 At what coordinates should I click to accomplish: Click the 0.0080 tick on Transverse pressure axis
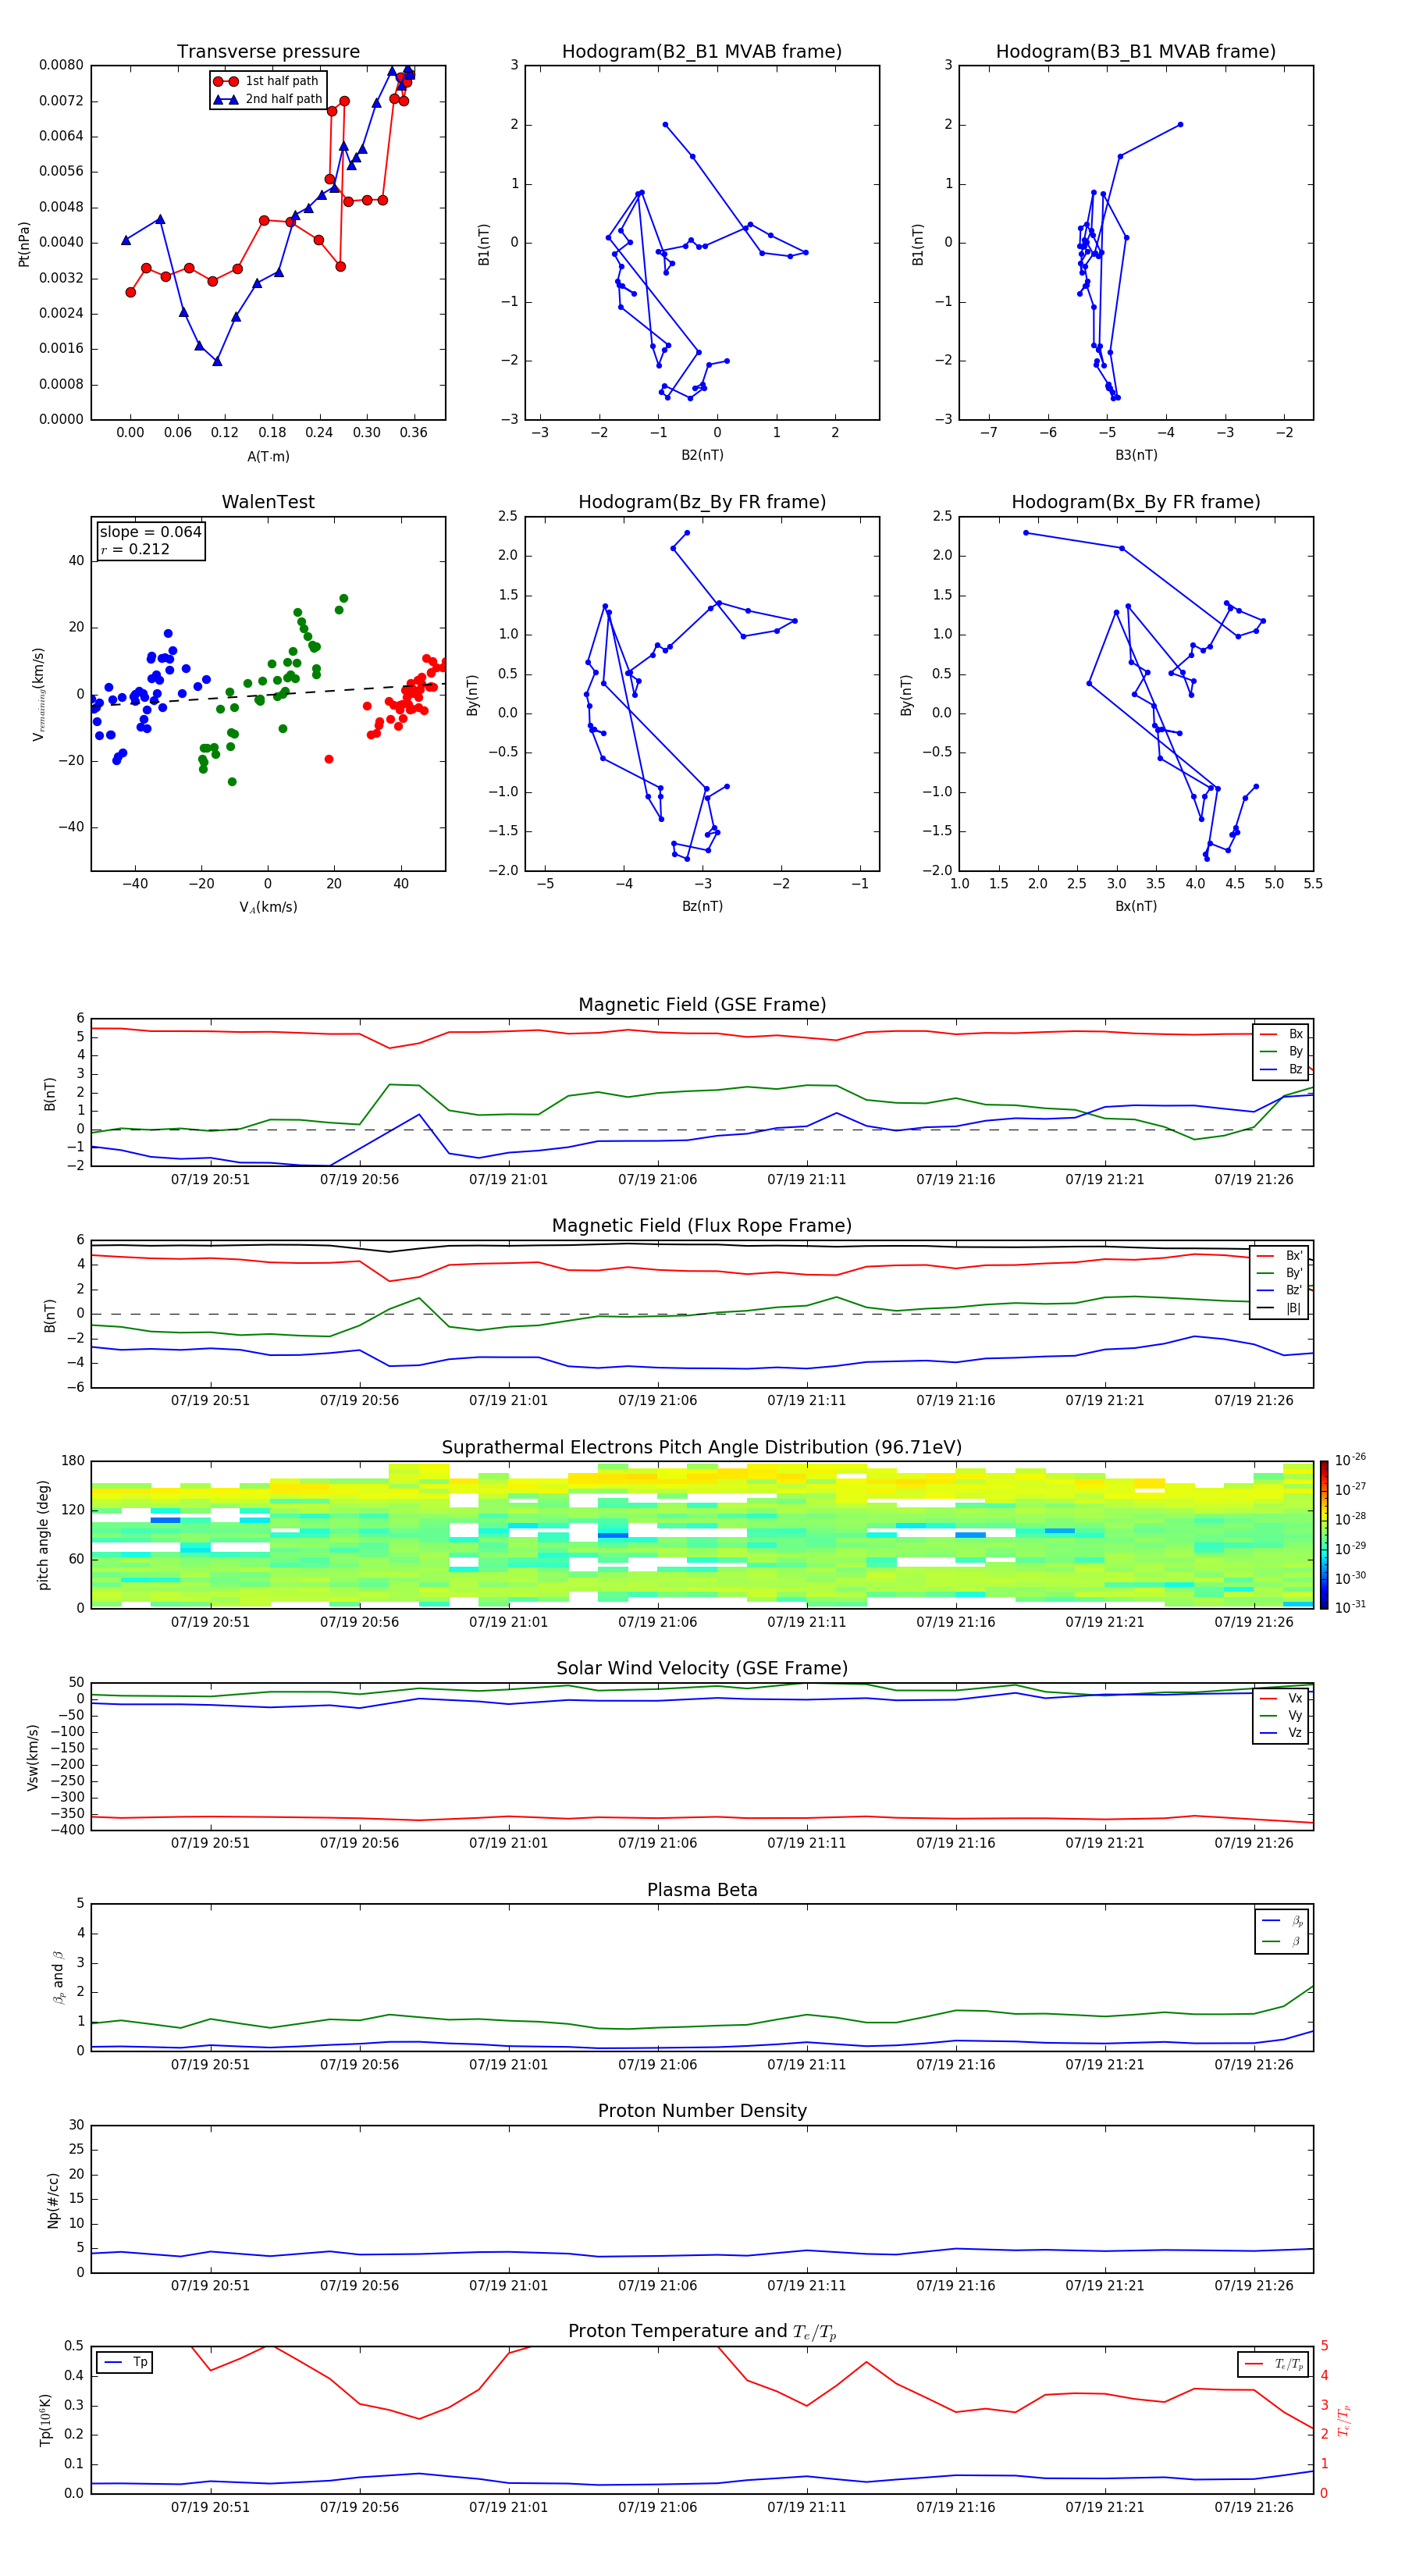(61, 65)
